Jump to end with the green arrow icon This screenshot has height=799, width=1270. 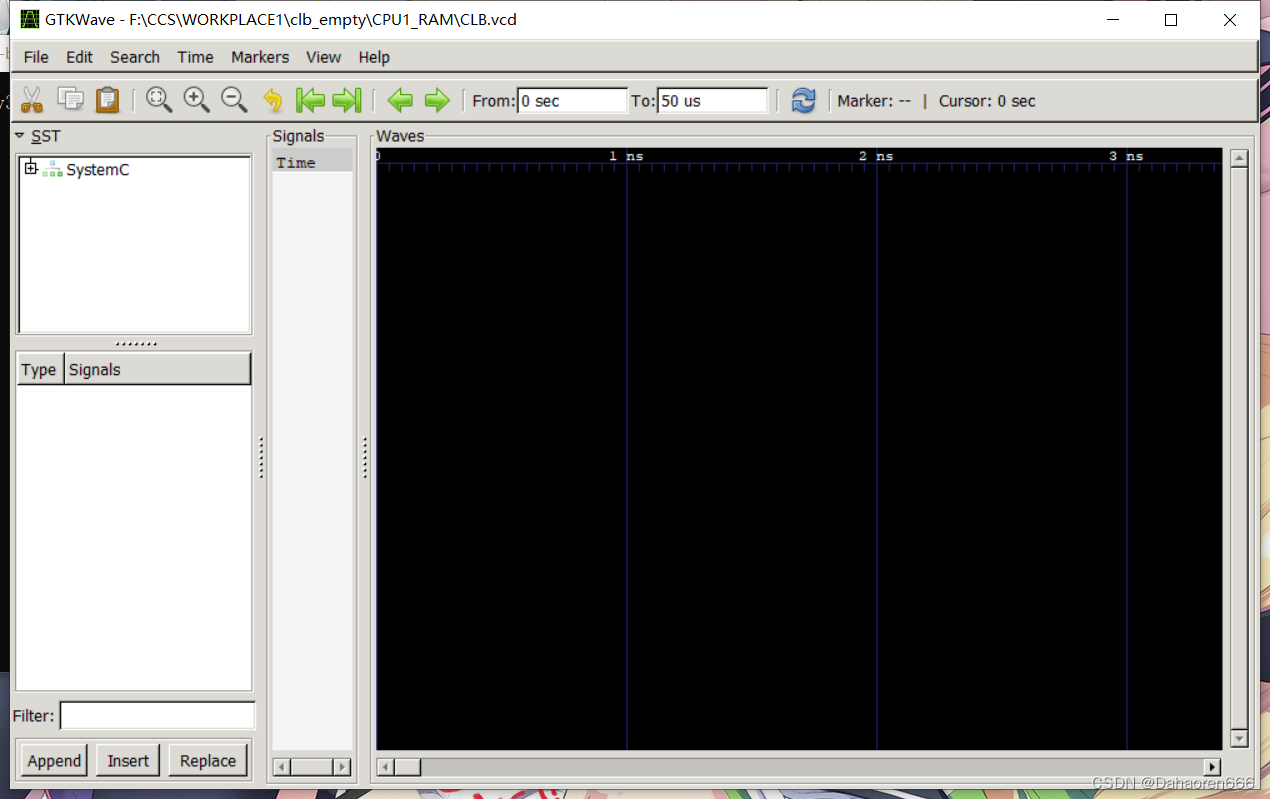(x=347, y=99)
